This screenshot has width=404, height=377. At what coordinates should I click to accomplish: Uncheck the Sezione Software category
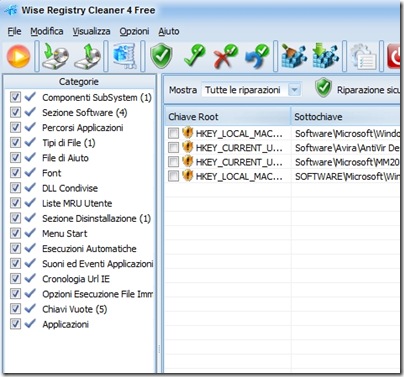tap(15, 112)
